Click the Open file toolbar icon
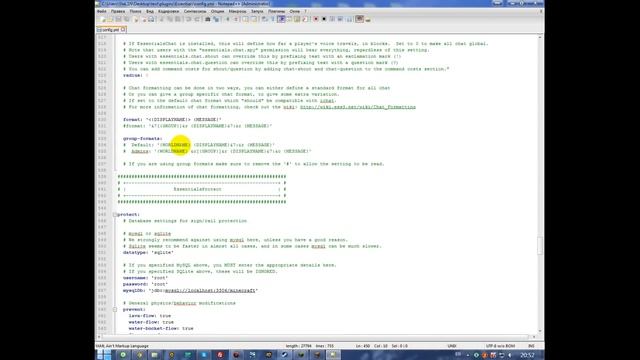 tap(110, 19)
